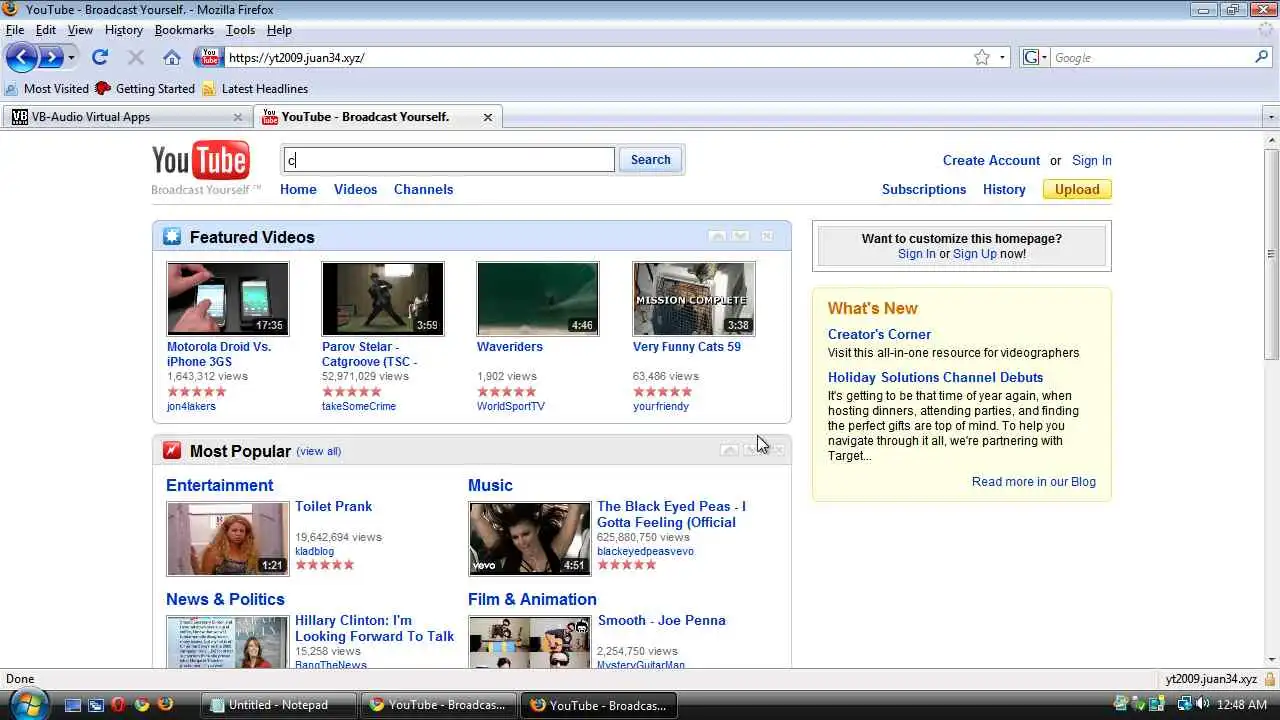Click the Most Popular red icon

tap(172, 451)
